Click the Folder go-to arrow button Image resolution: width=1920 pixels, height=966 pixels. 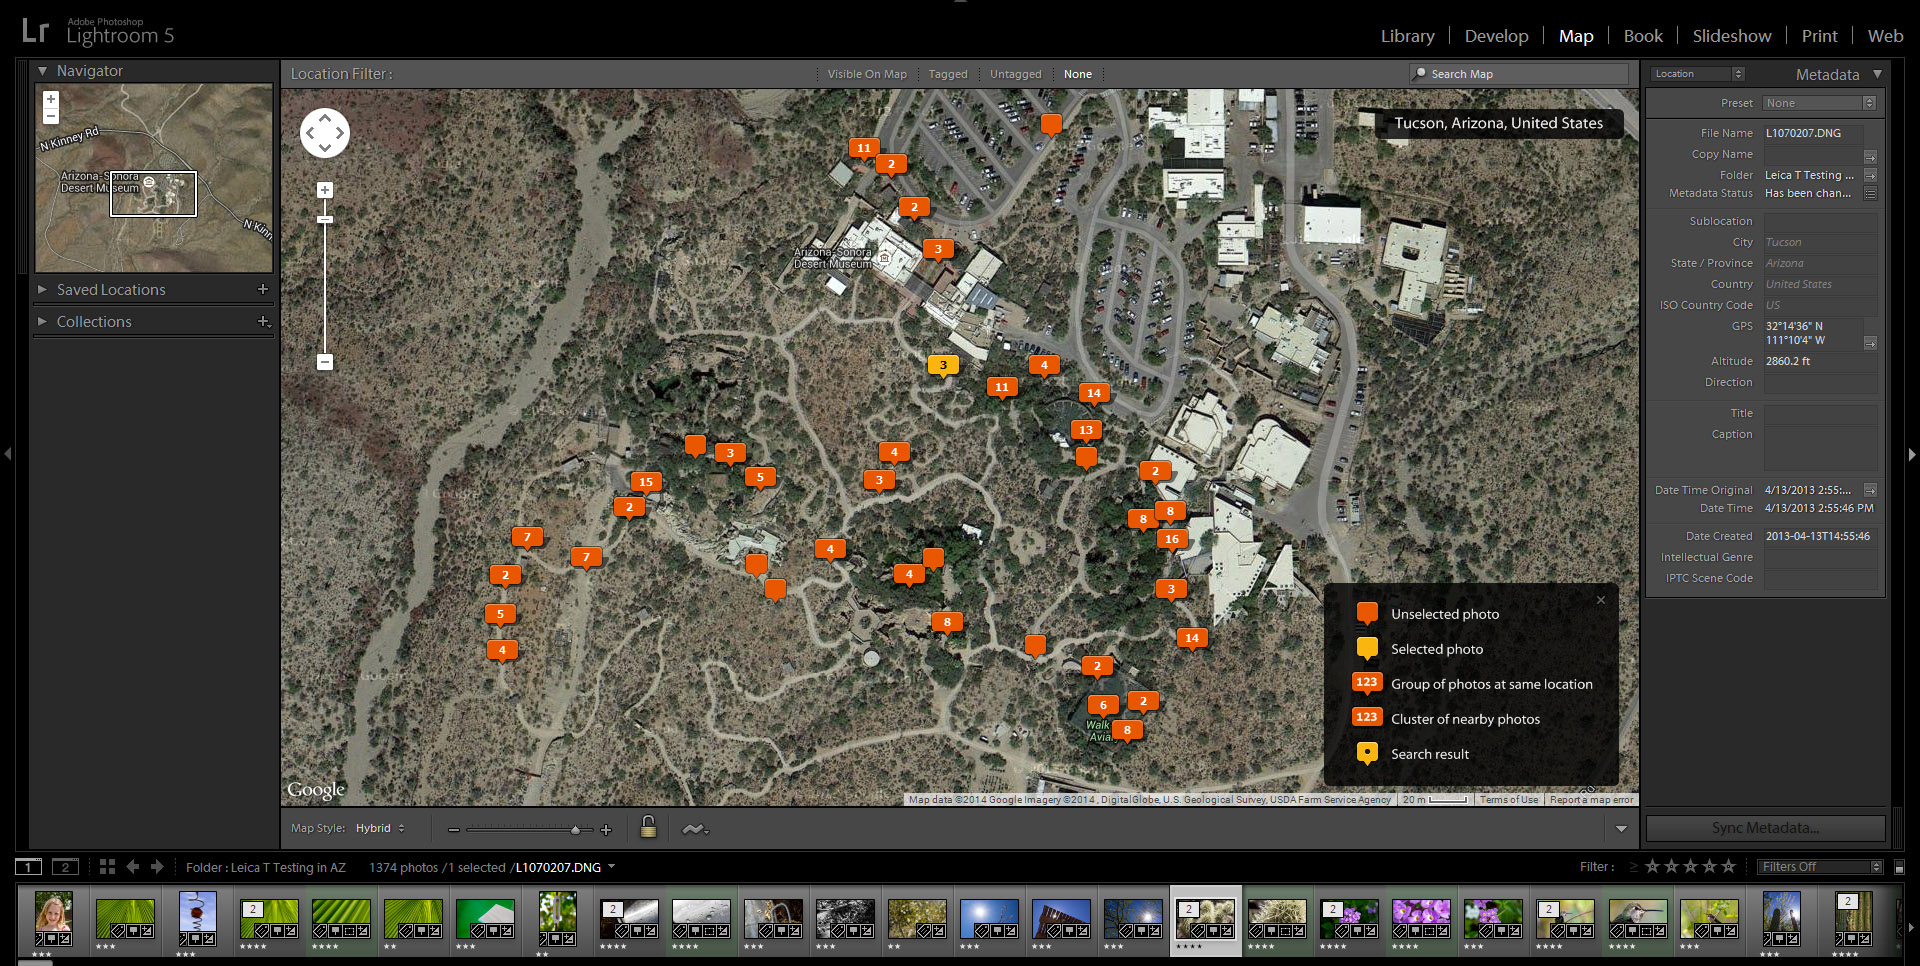coord(1870,175)
